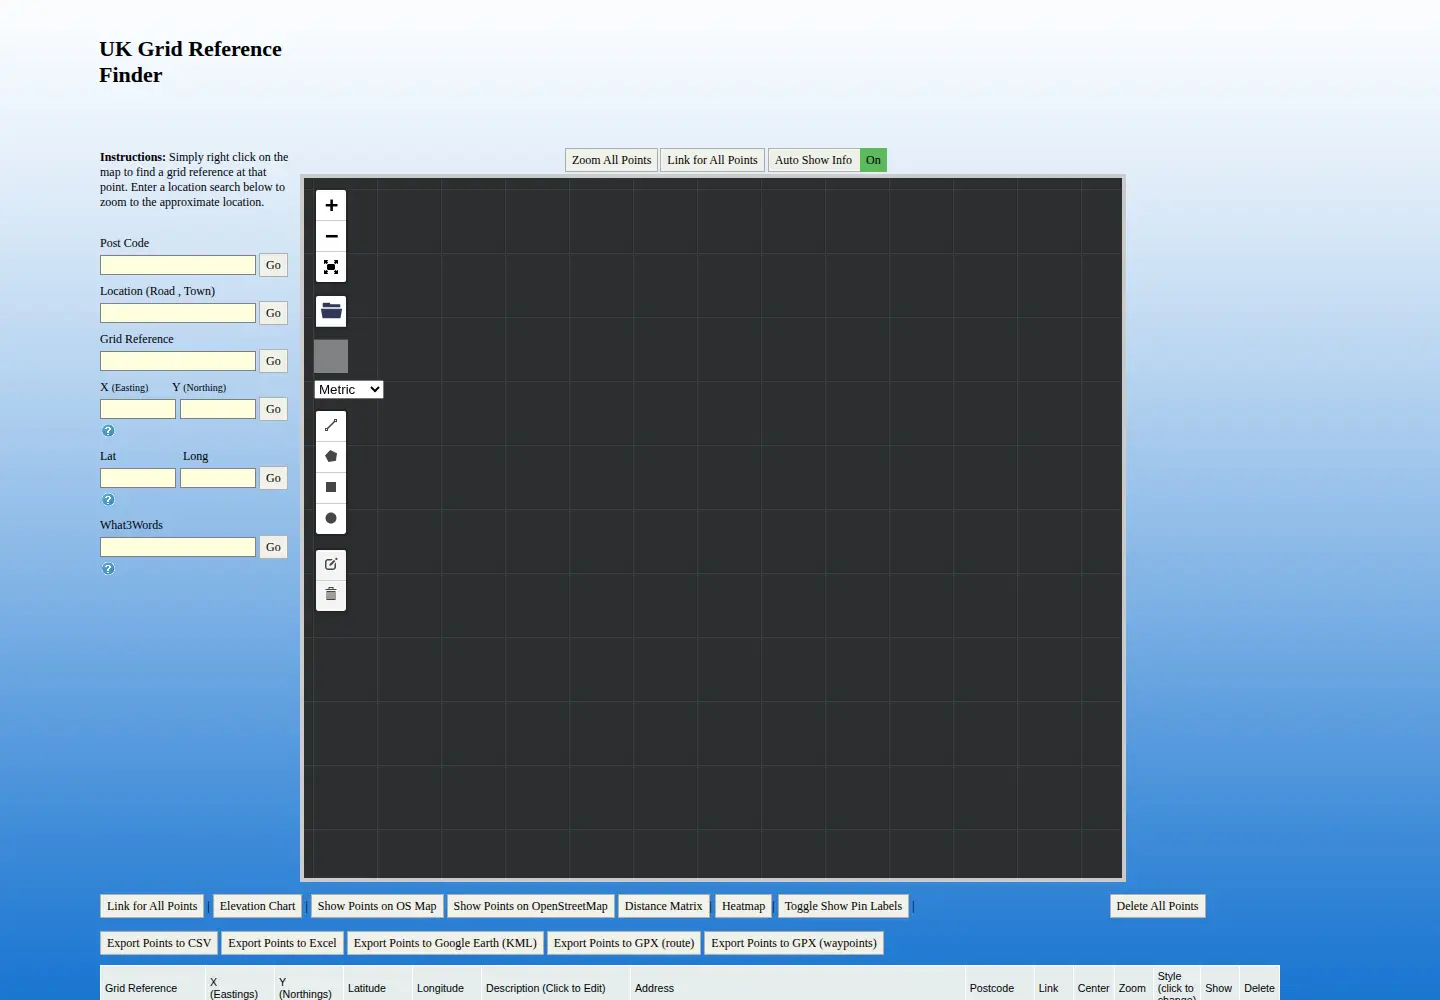Click Go next to Easting/Northing fields
The image size is (1440, 1000).
pyautogui.click(x=273, y=409)
